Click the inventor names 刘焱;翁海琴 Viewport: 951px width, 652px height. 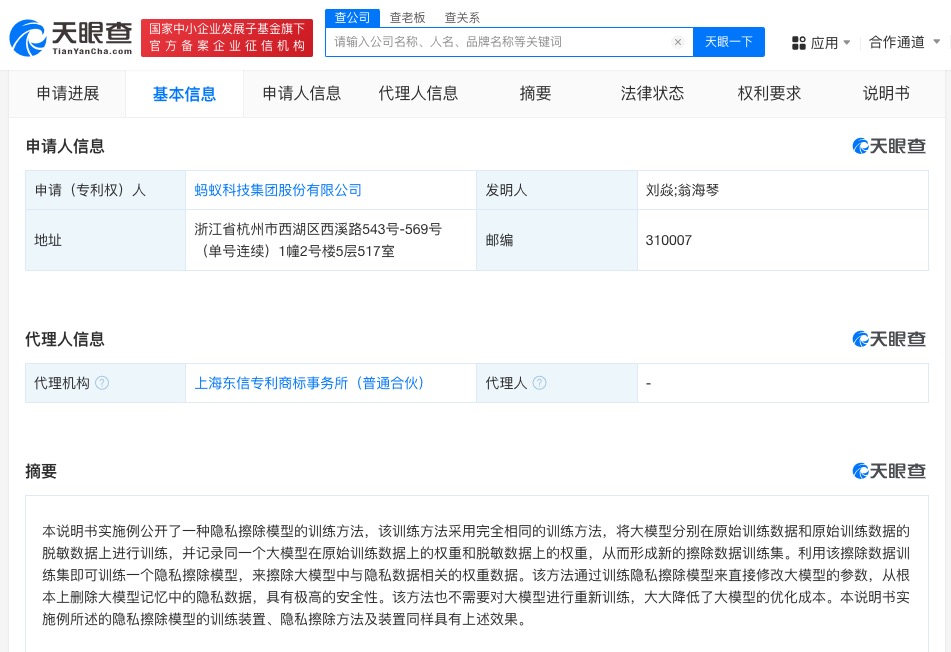pos(682,190)
